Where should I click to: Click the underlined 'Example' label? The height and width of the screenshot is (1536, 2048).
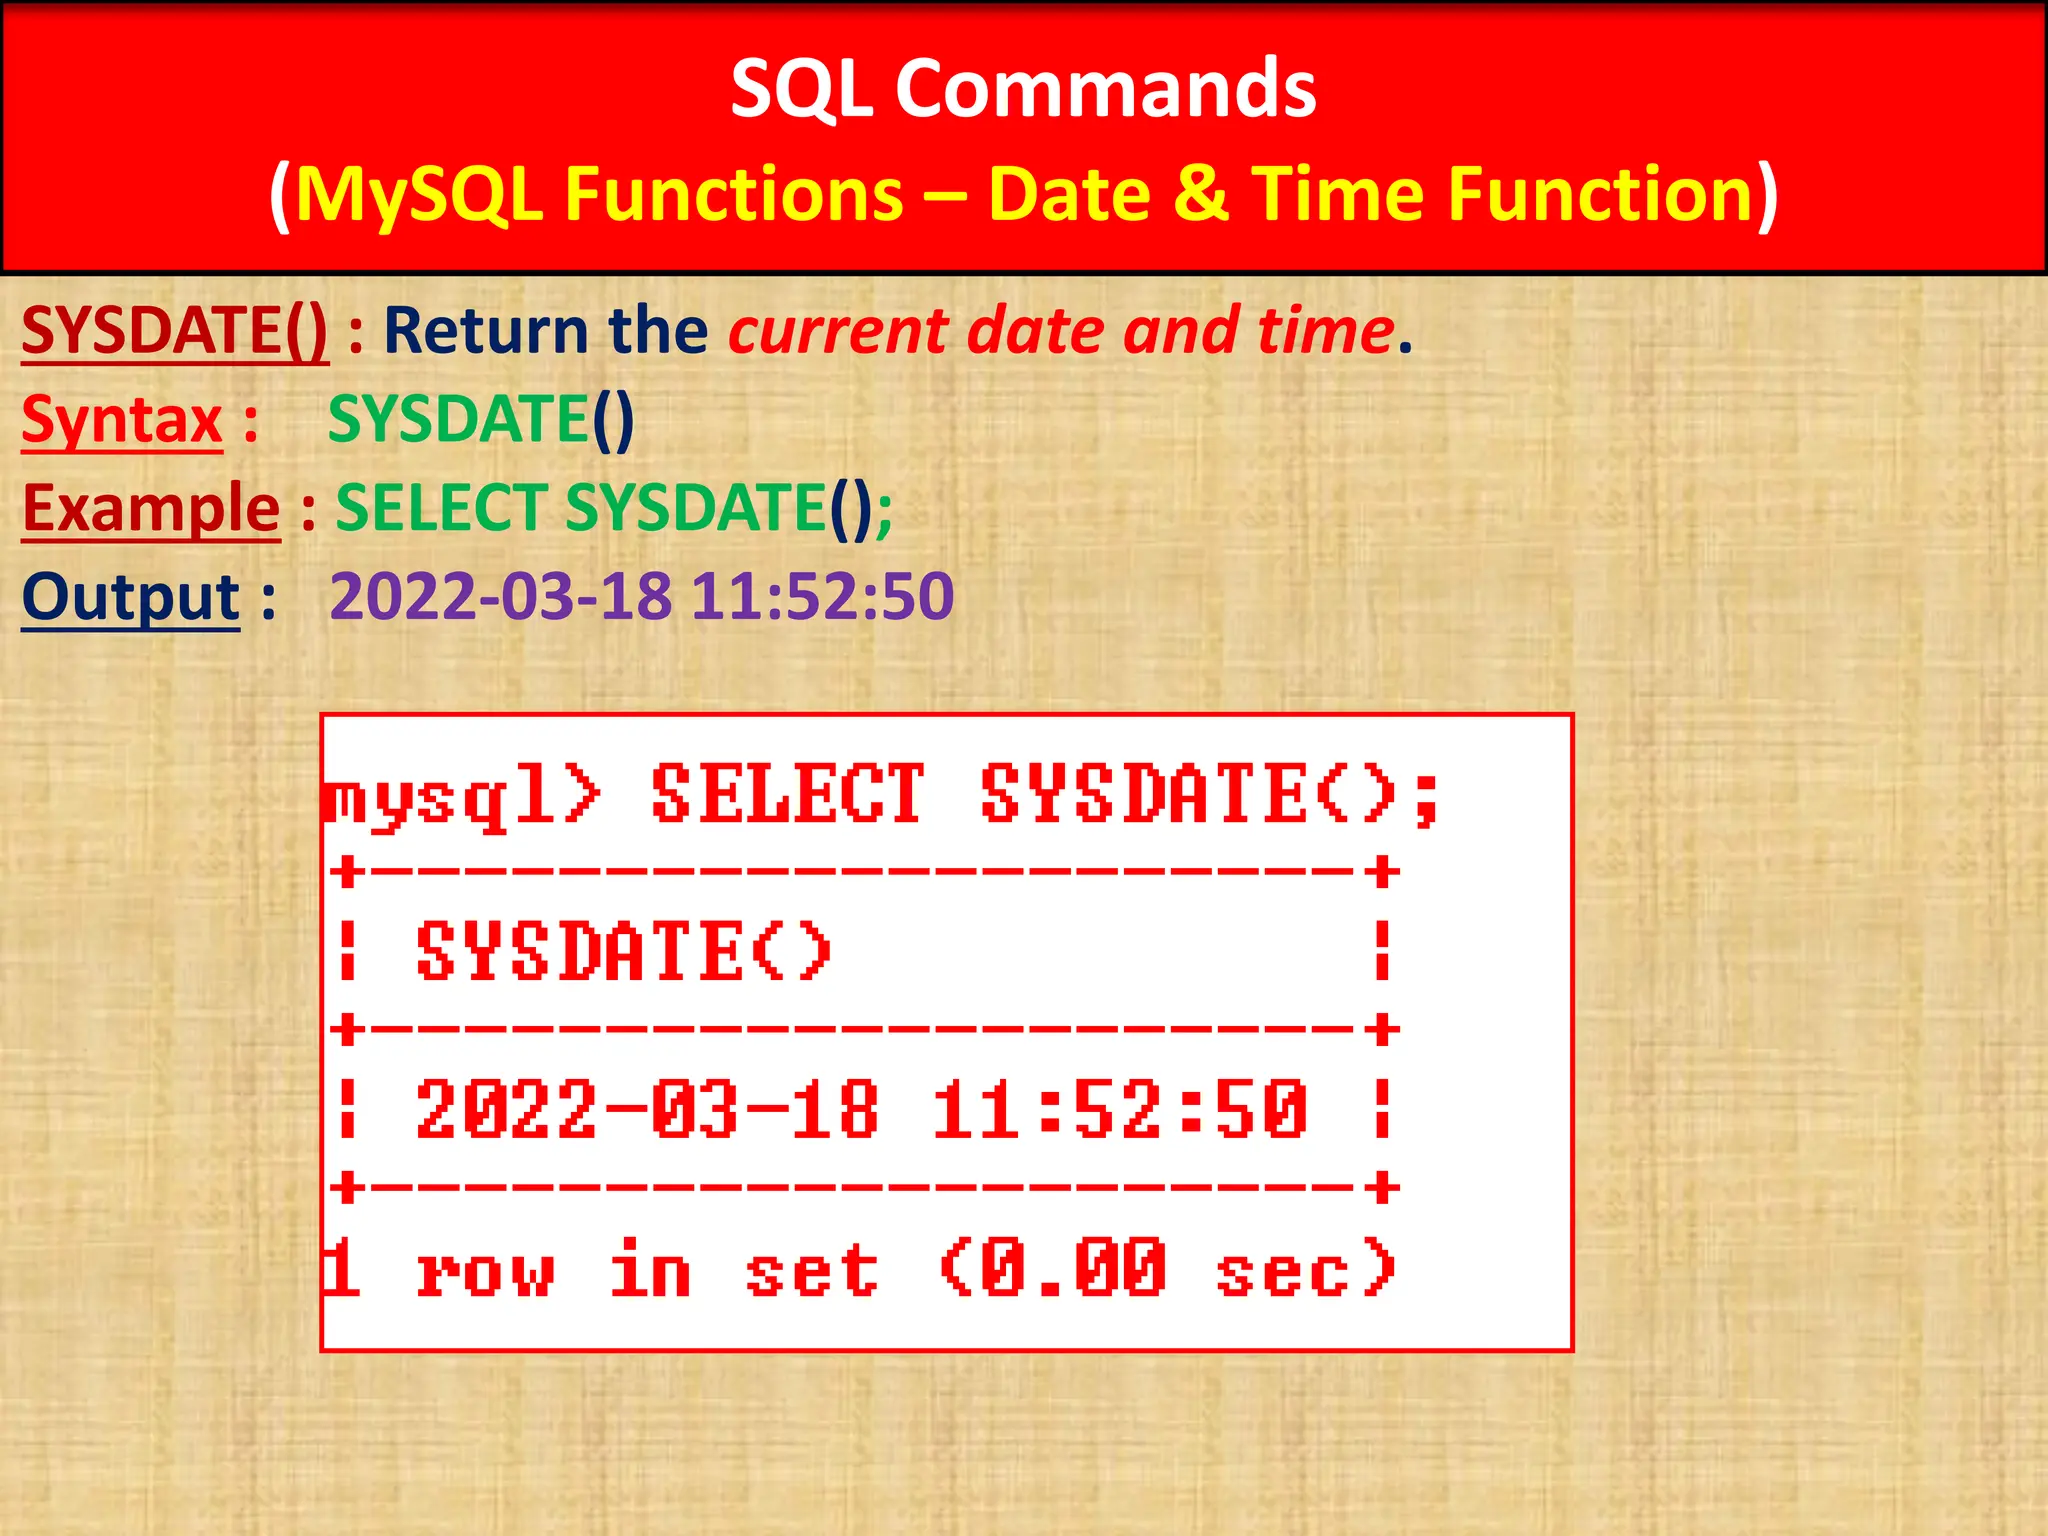pos(151,509)
